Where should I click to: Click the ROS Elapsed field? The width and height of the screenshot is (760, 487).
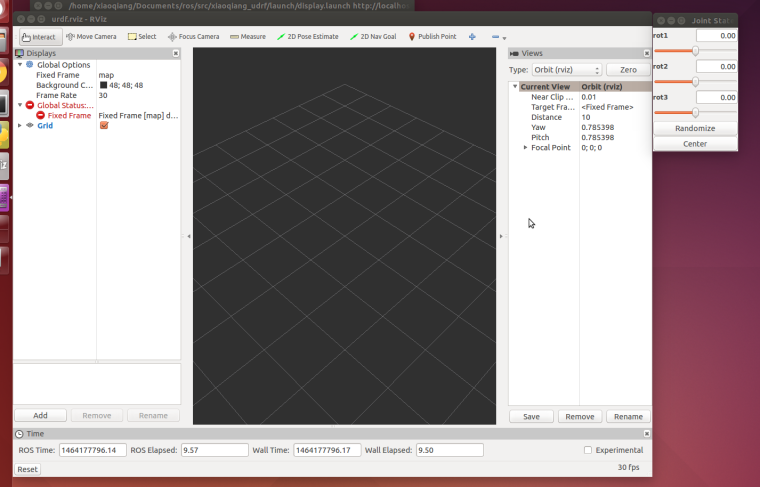click(x=215, y=450)
